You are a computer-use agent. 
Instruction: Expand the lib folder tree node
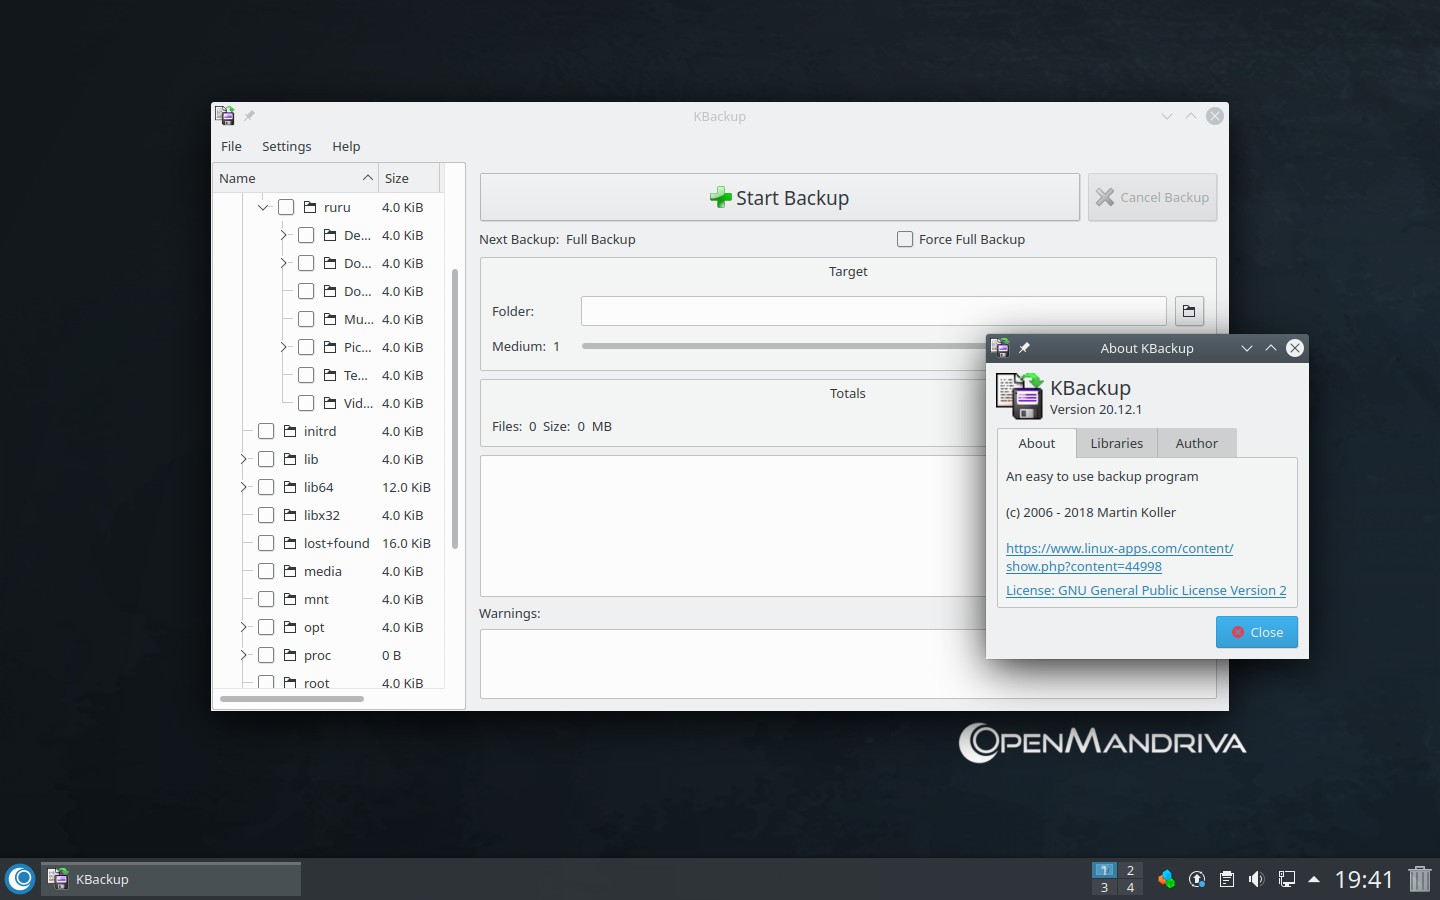(x=244, y=459)
